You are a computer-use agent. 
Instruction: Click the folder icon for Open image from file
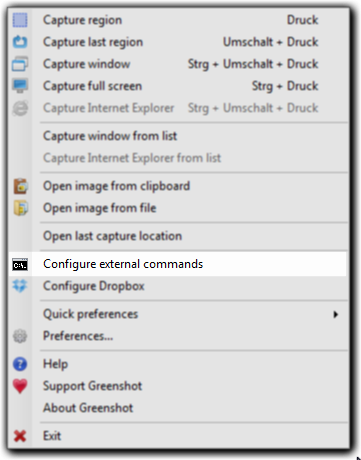[20, 208]
